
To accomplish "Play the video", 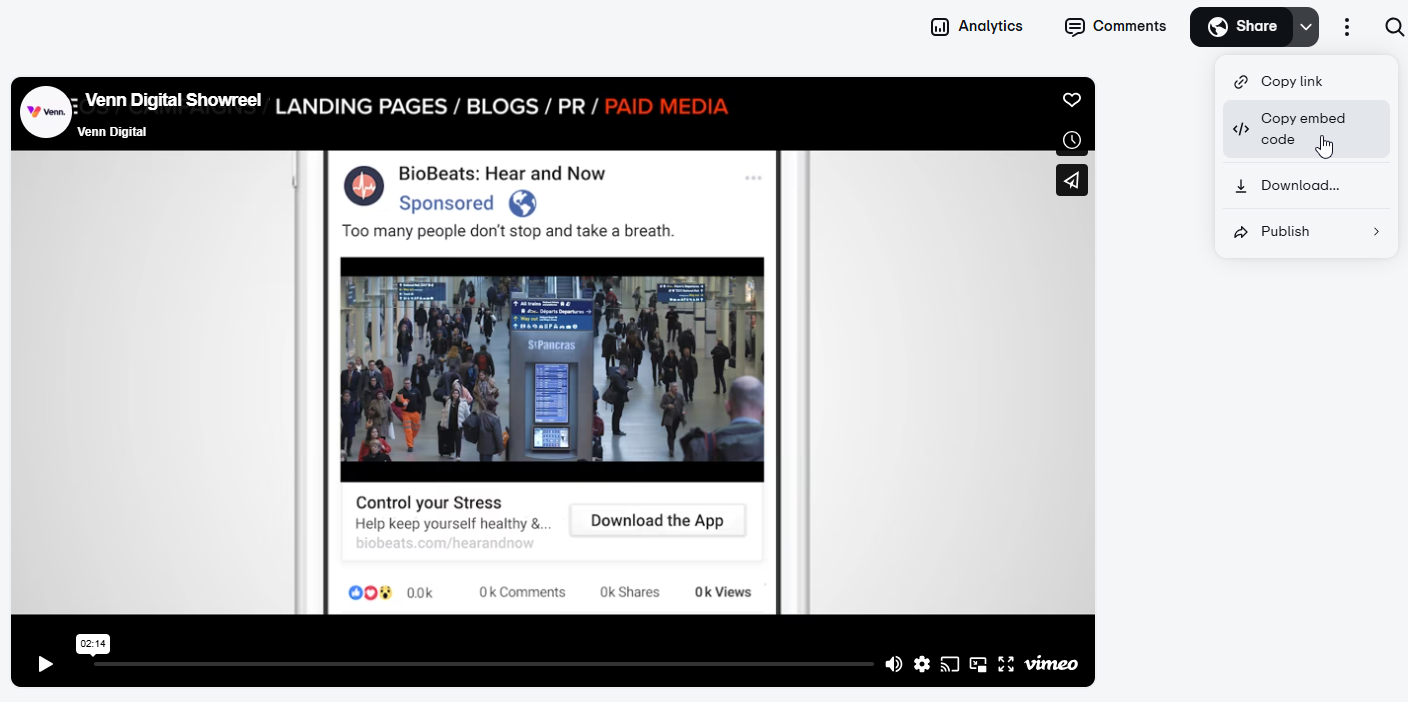I will [45, 664].
